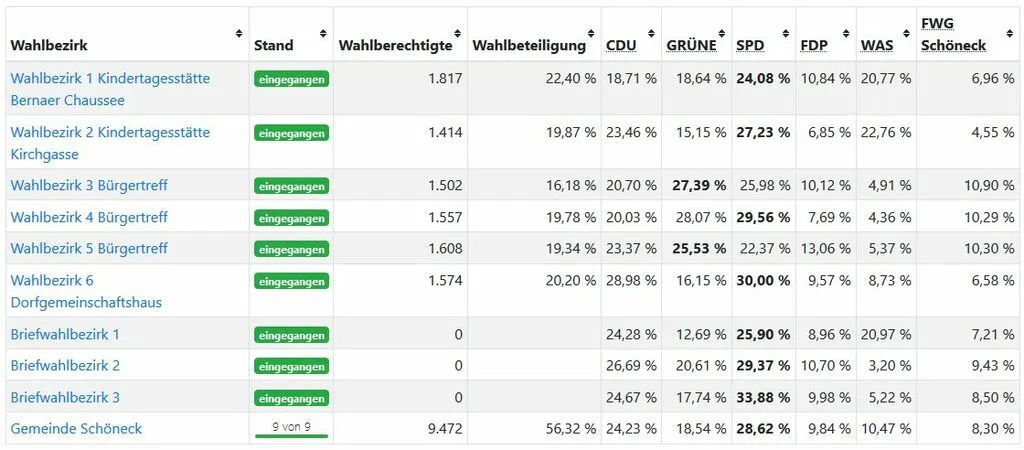Open Wahlbezirk 2 Kindertagesstätte Kirchgasse link
1024x450 pixels.
point(110,143)
